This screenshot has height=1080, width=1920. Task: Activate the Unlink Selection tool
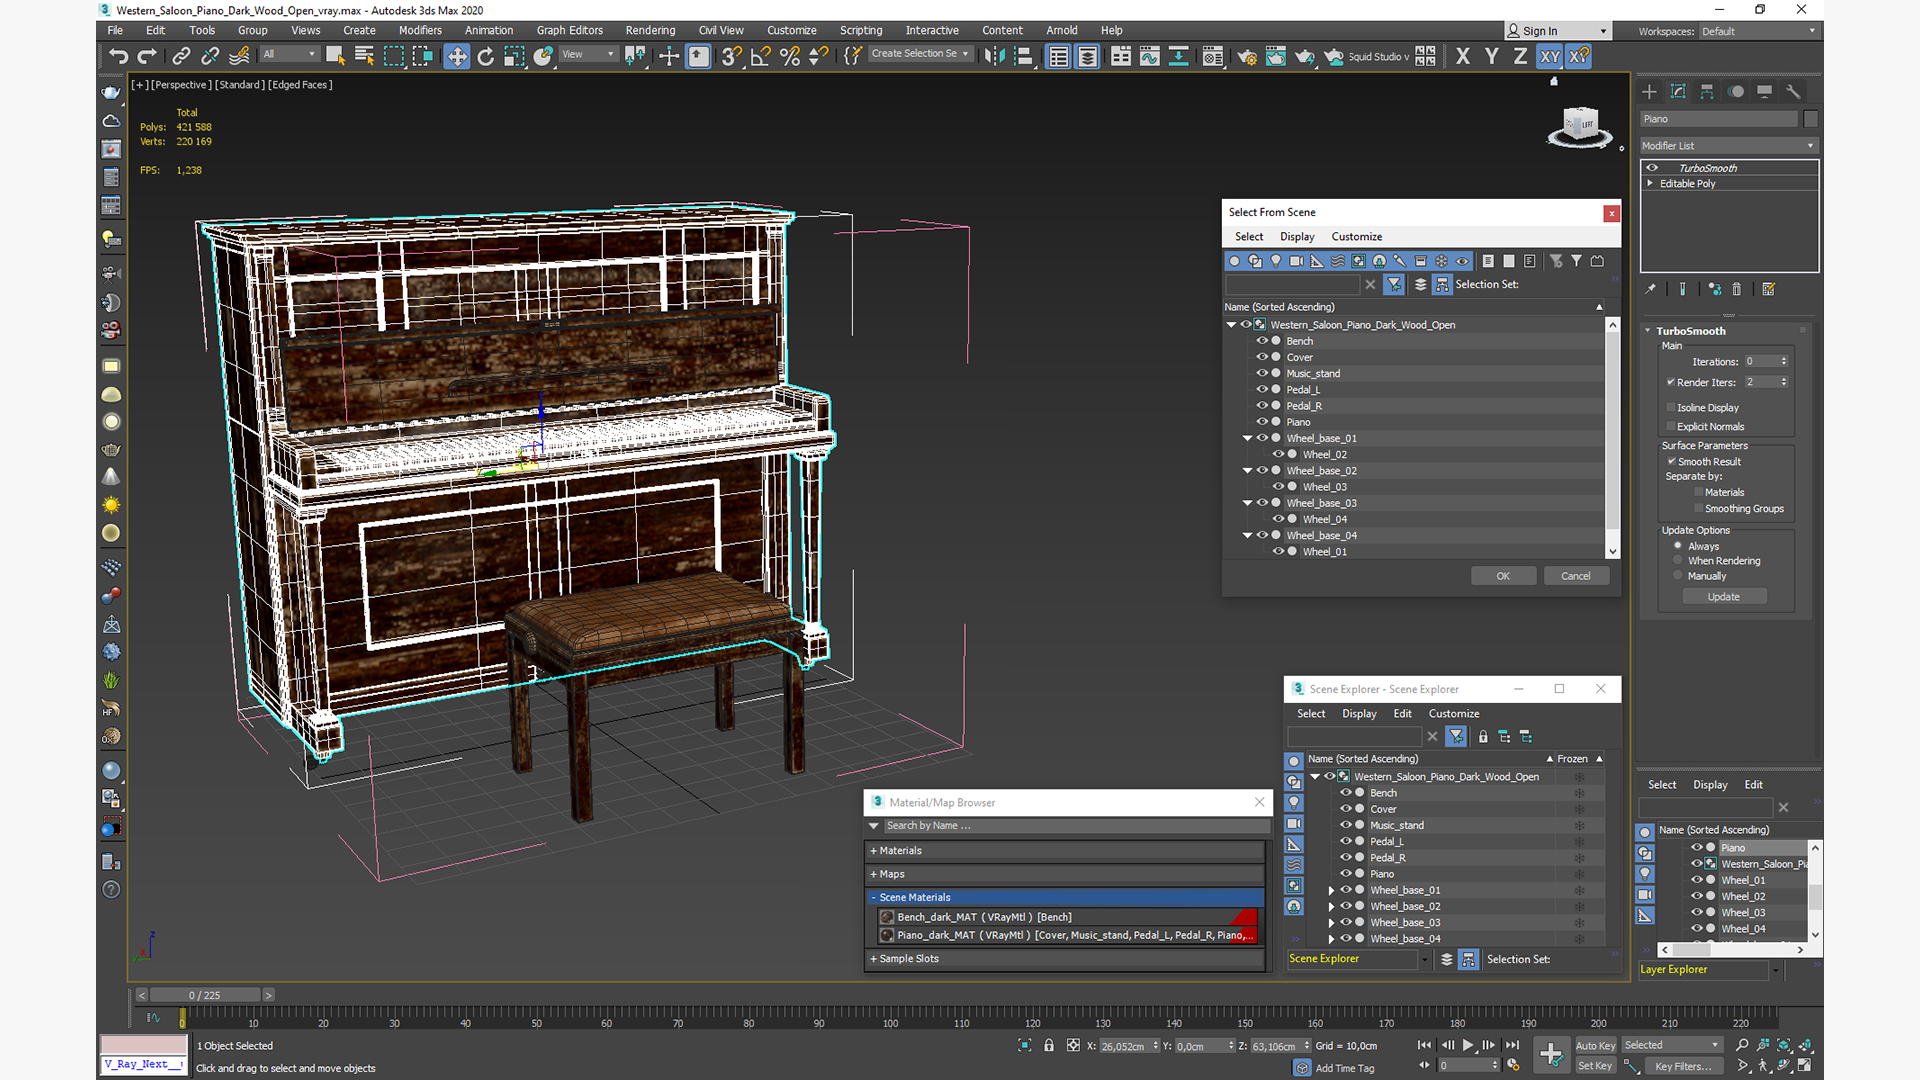[x=210, y=56]
